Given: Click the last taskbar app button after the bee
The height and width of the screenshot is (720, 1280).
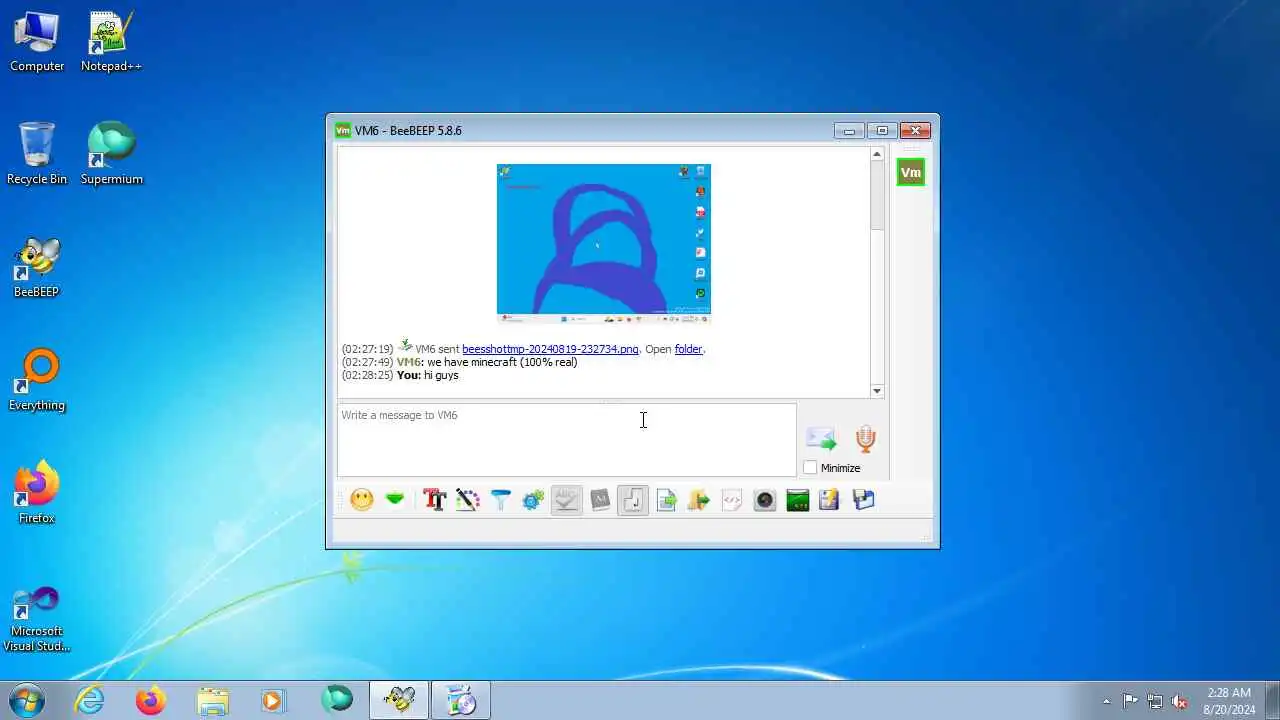Looking at the screenshot, I should coord(461,700).
